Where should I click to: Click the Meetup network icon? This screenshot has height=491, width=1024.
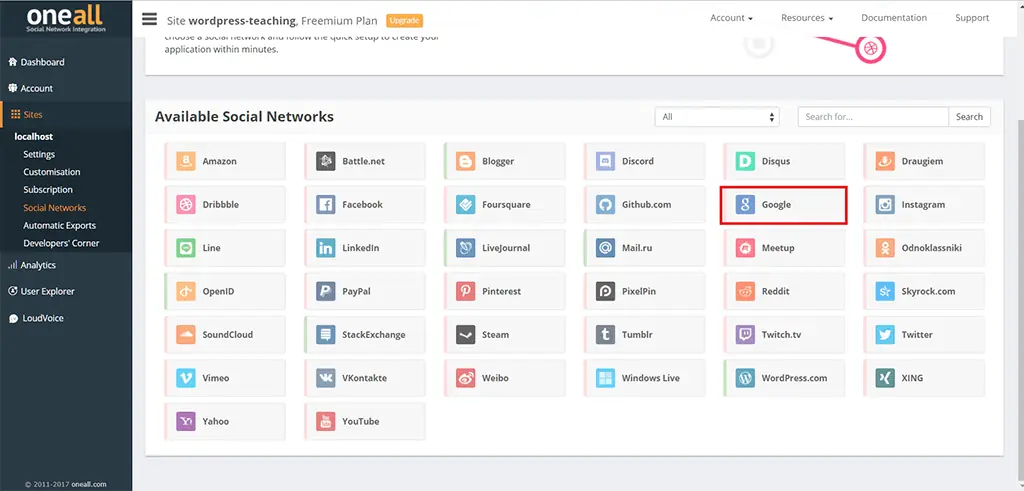745,248
